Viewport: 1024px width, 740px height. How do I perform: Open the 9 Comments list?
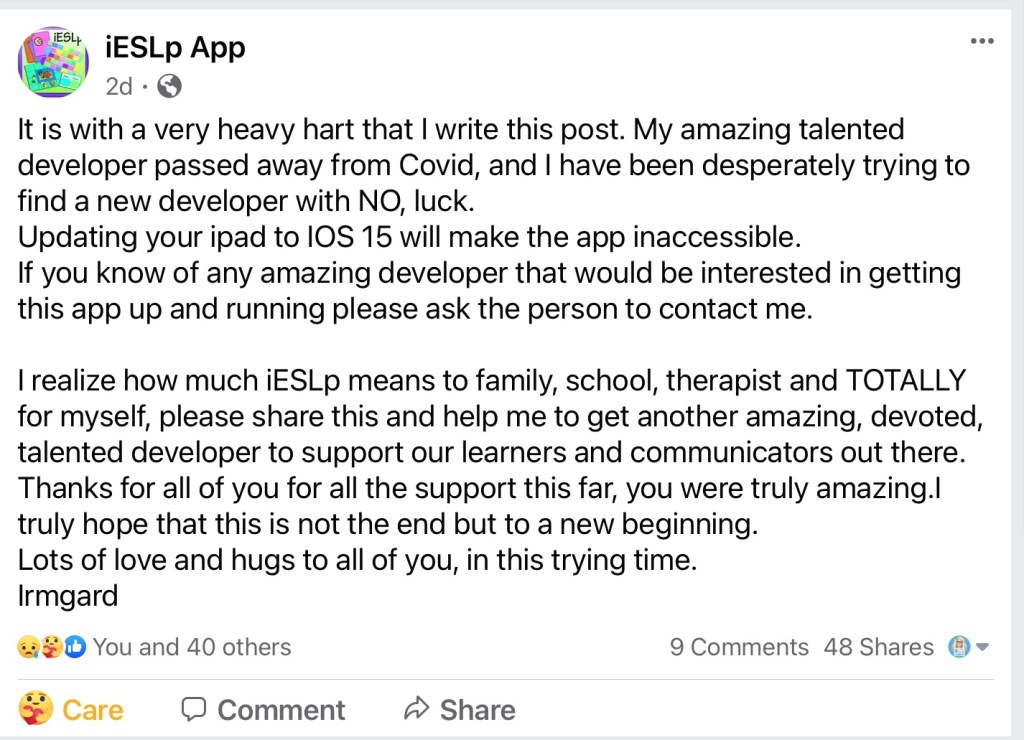739,648
